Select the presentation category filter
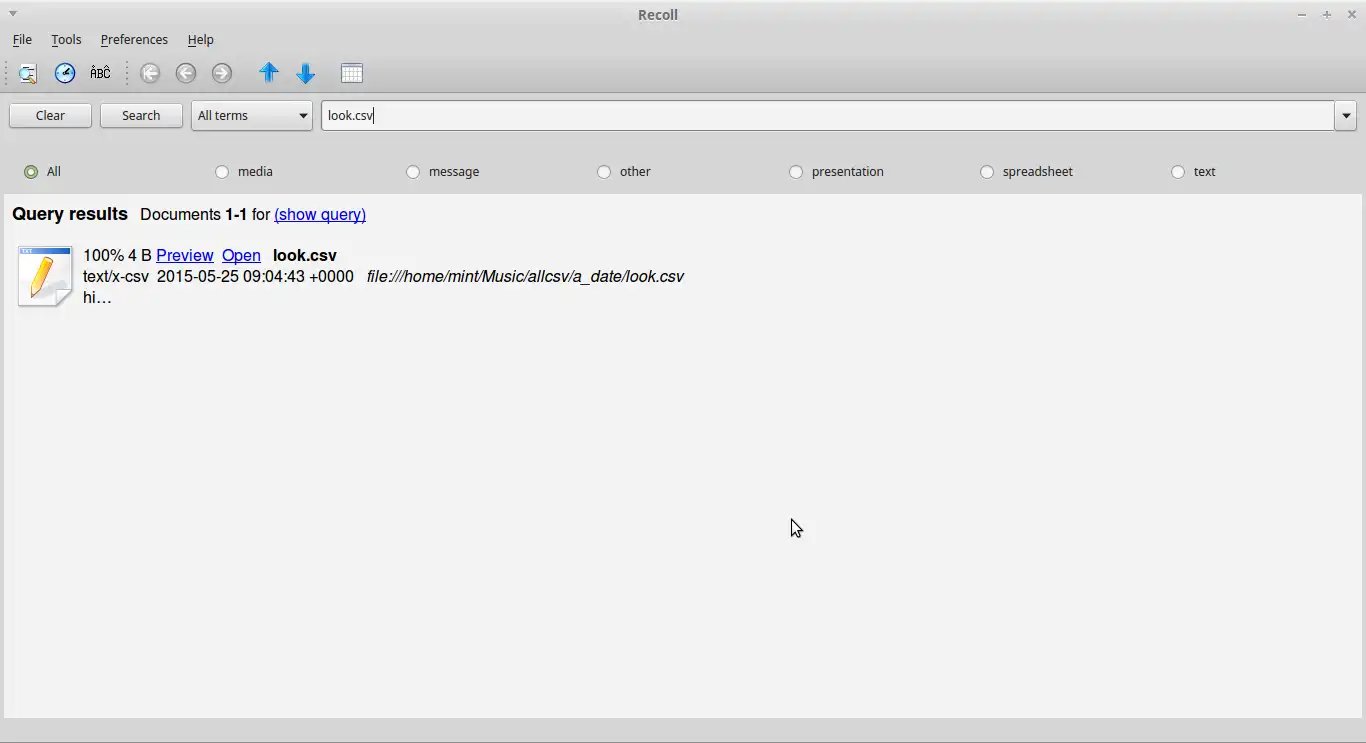This screenshot has height=743, width=1366. pyautogui.click(x=837, y=172)
